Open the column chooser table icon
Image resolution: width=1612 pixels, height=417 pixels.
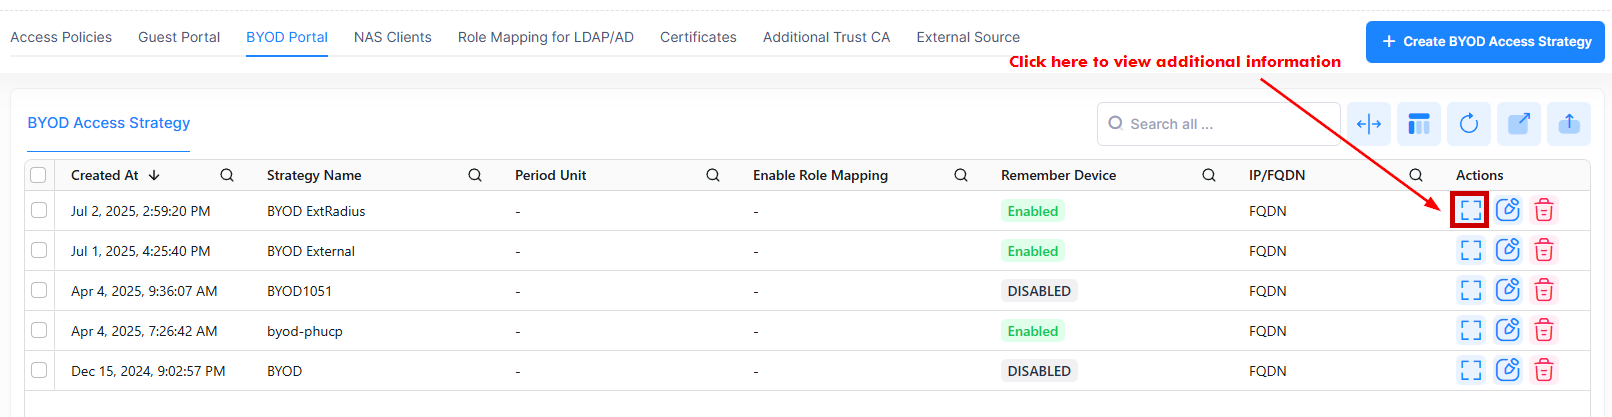click(1418, 124)
